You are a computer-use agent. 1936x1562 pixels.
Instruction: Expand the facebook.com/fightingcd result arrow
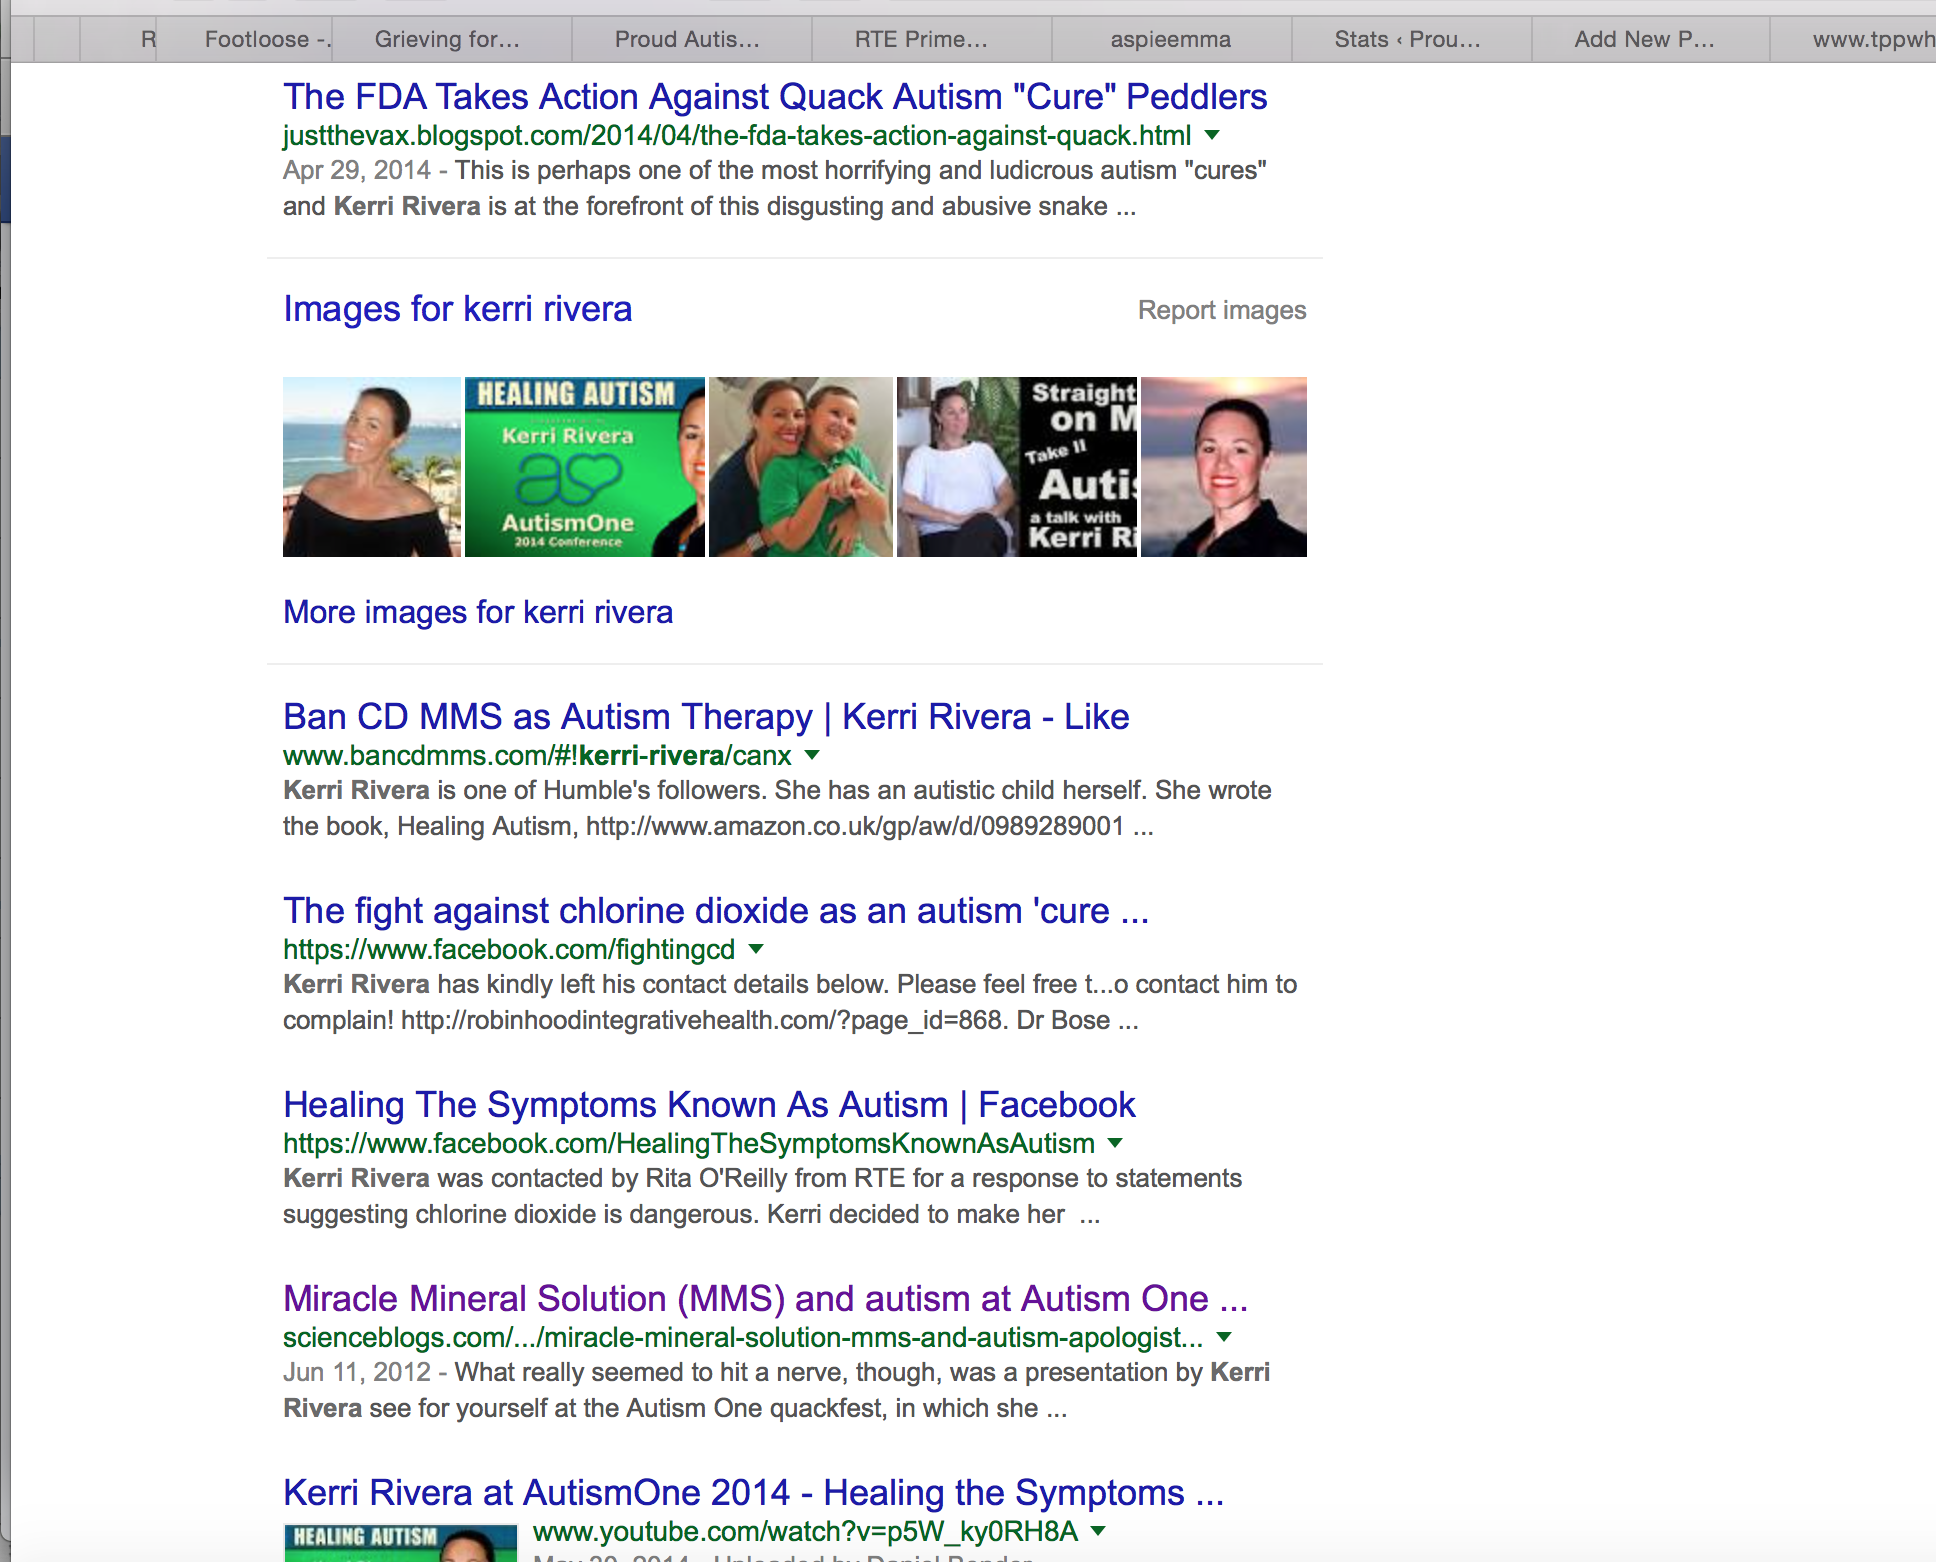tap(756, 949)
